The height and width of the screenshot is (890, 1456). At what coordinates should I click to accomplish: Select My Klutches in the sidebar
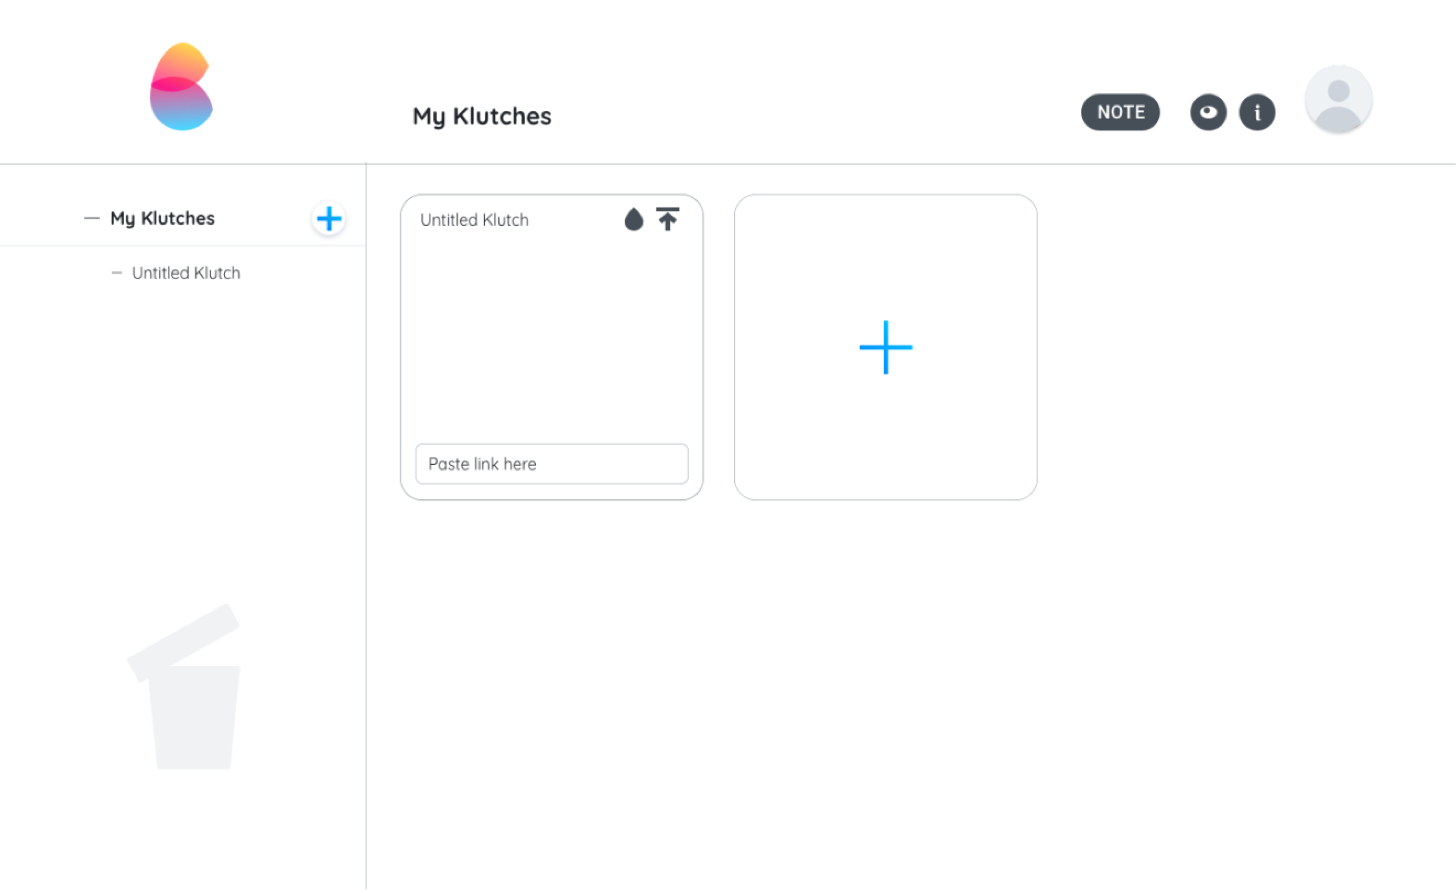pyautogui.click(x=163, y=218)
